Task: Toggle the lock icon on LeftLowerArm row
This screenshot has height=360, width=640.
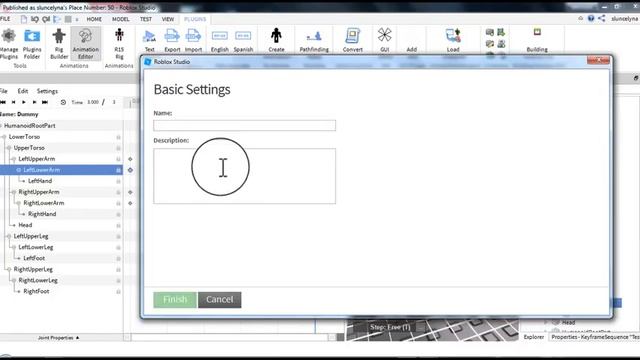Action: [118, 170]
